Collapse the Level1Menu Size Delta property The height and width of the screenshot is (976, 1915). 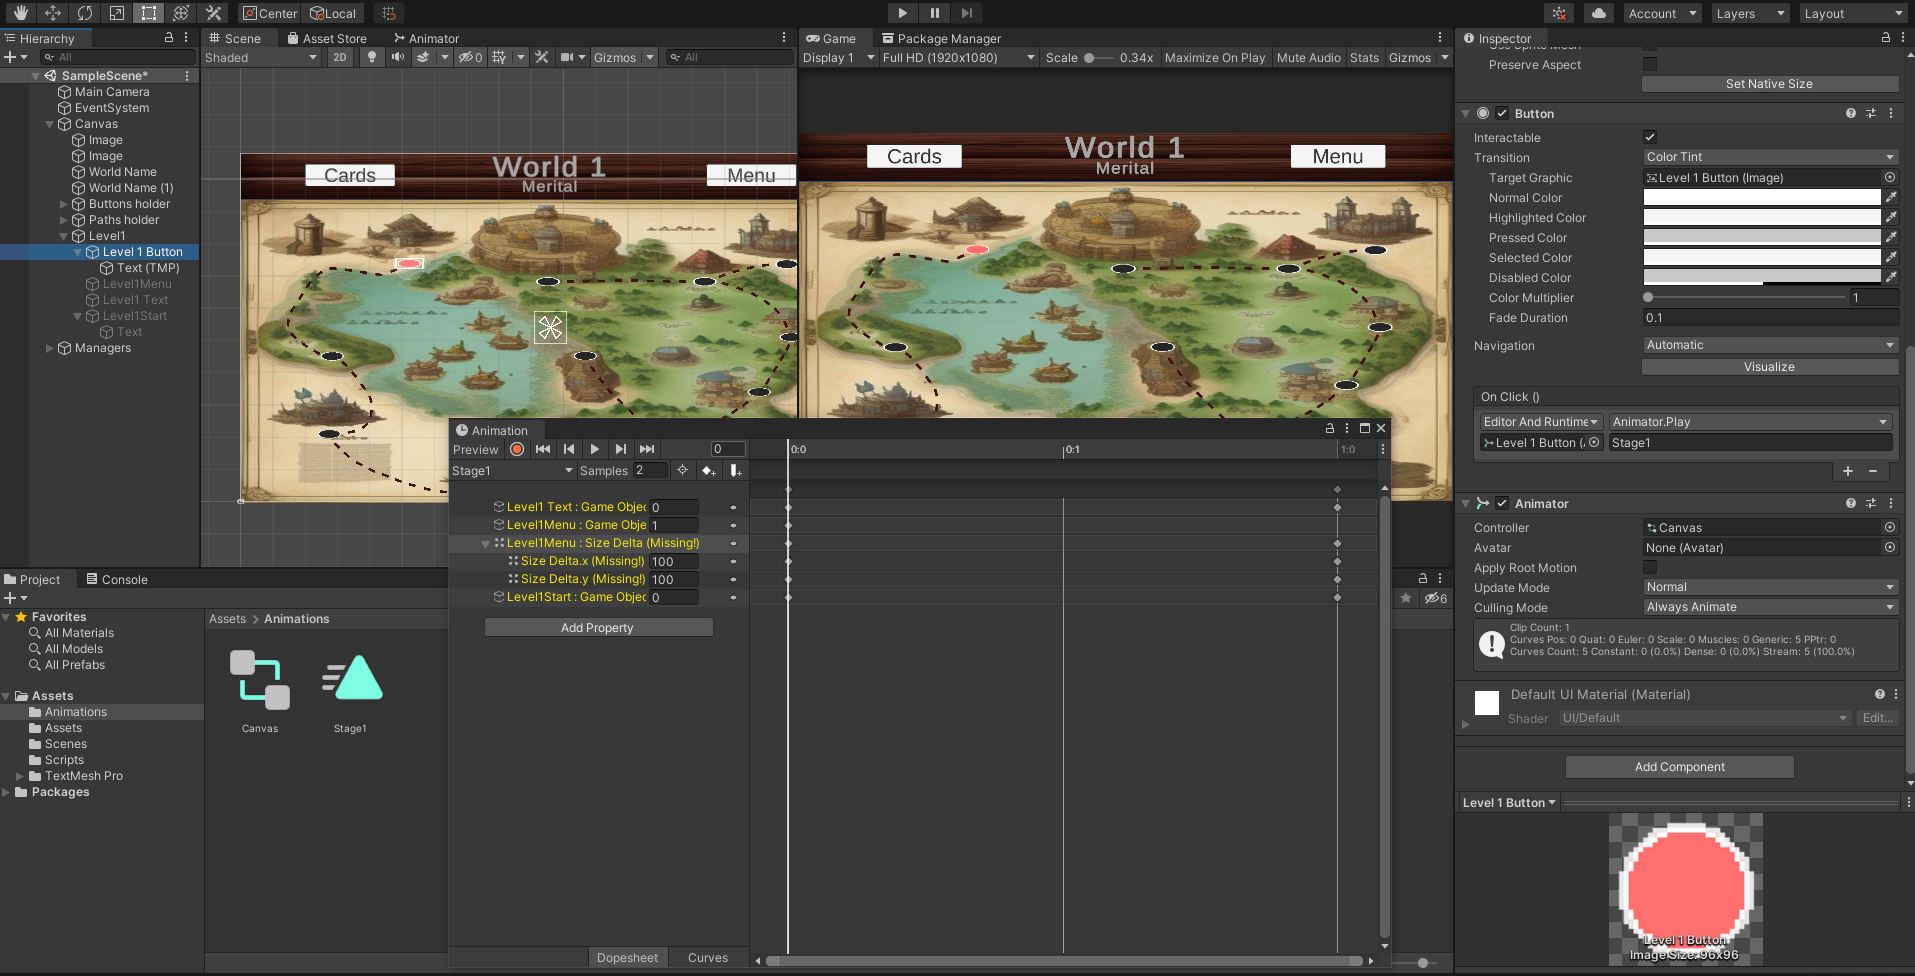click(x=486, y=543)
